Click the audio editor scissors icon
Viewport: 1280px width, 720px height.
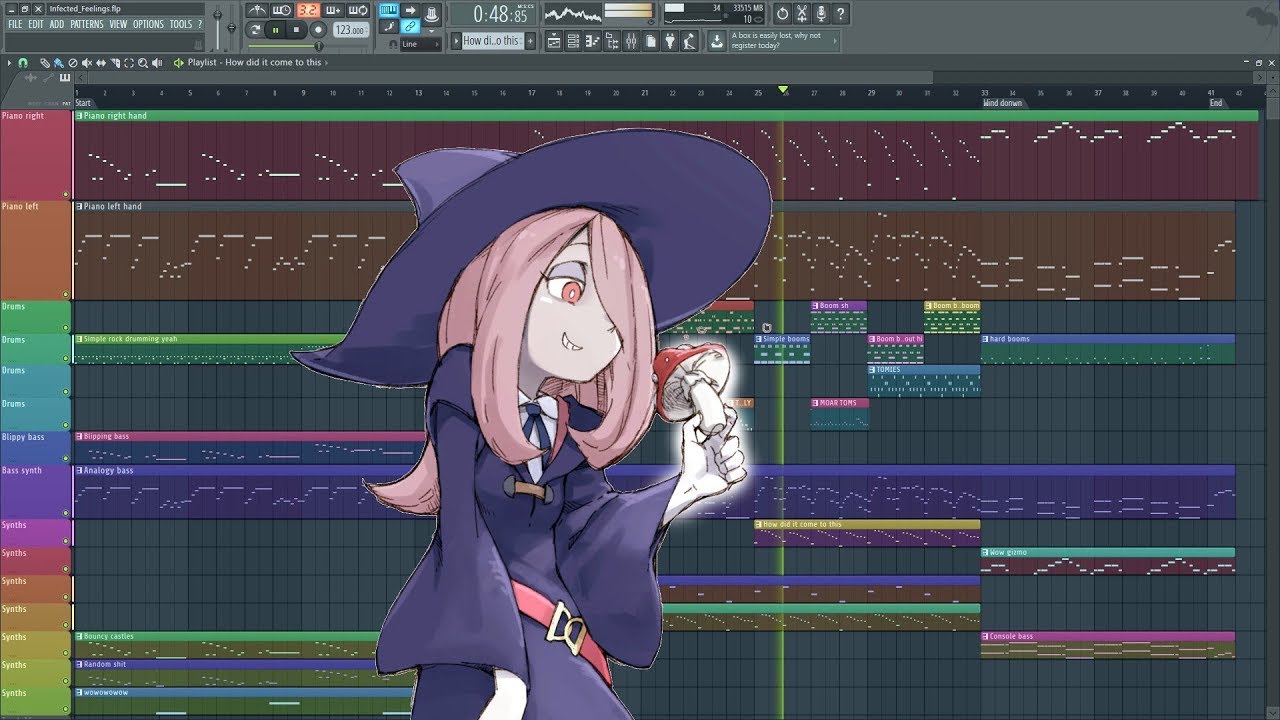click(801, 14)
